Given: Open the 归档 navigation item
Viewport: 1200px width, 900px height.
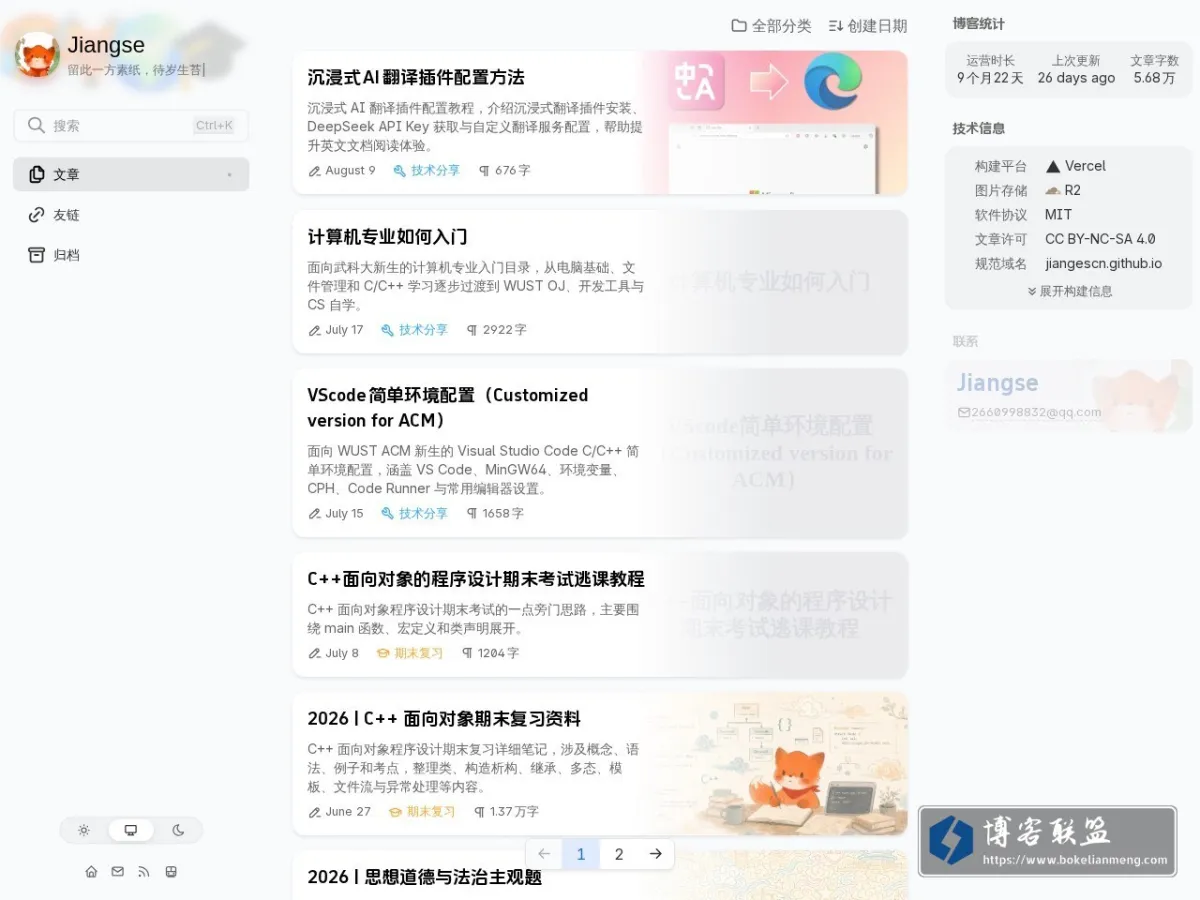Looking at the screenshot, I should coord(131,254).
